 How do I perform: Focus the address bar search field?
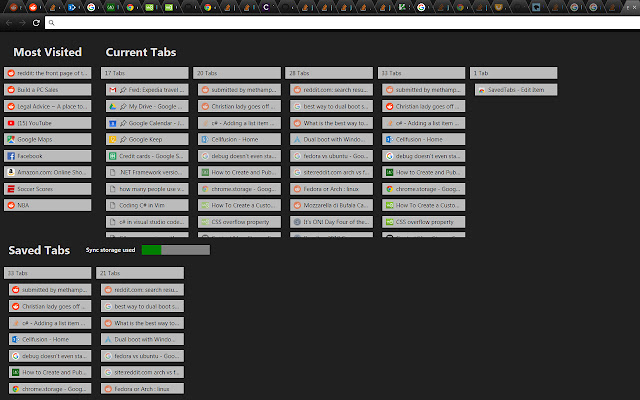click(342, 23)
